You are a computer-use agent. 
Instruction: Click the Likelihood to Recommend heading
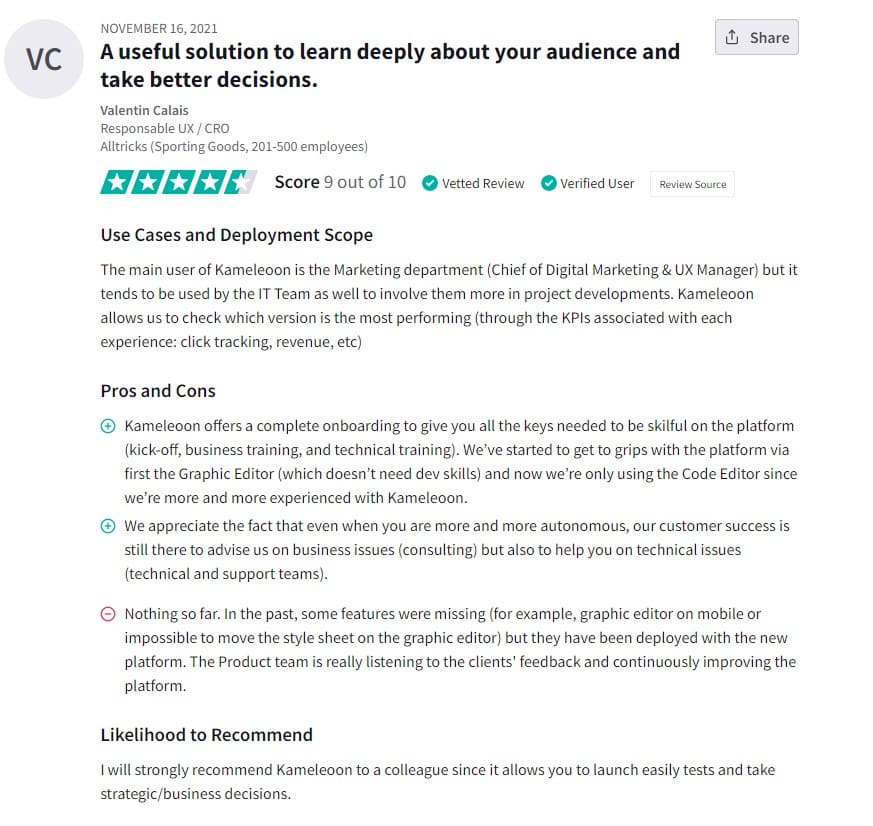pos(206,735)
